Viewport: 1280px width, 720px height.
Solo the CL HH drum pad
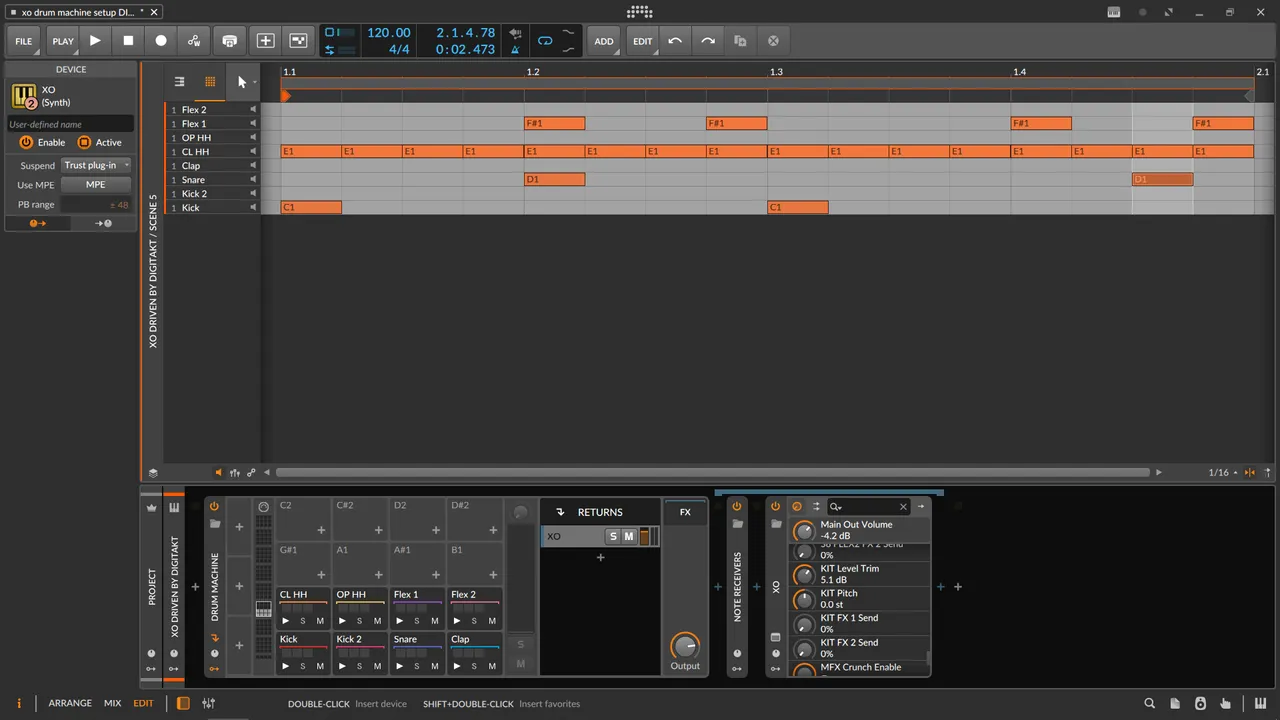tap(303, 621)
